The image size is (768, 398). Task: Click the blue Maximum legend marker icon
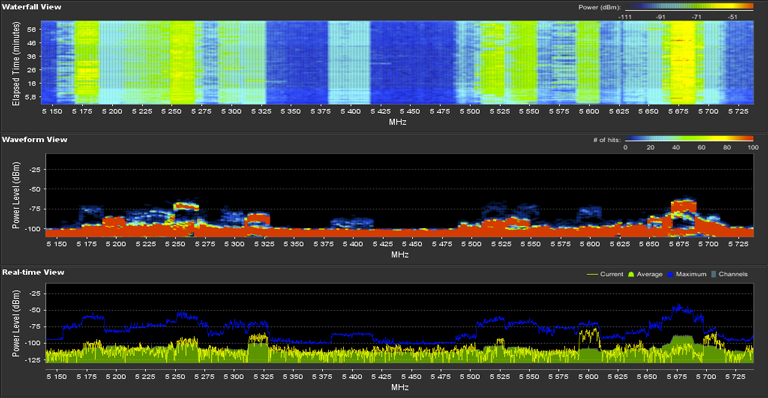(670, 274)
